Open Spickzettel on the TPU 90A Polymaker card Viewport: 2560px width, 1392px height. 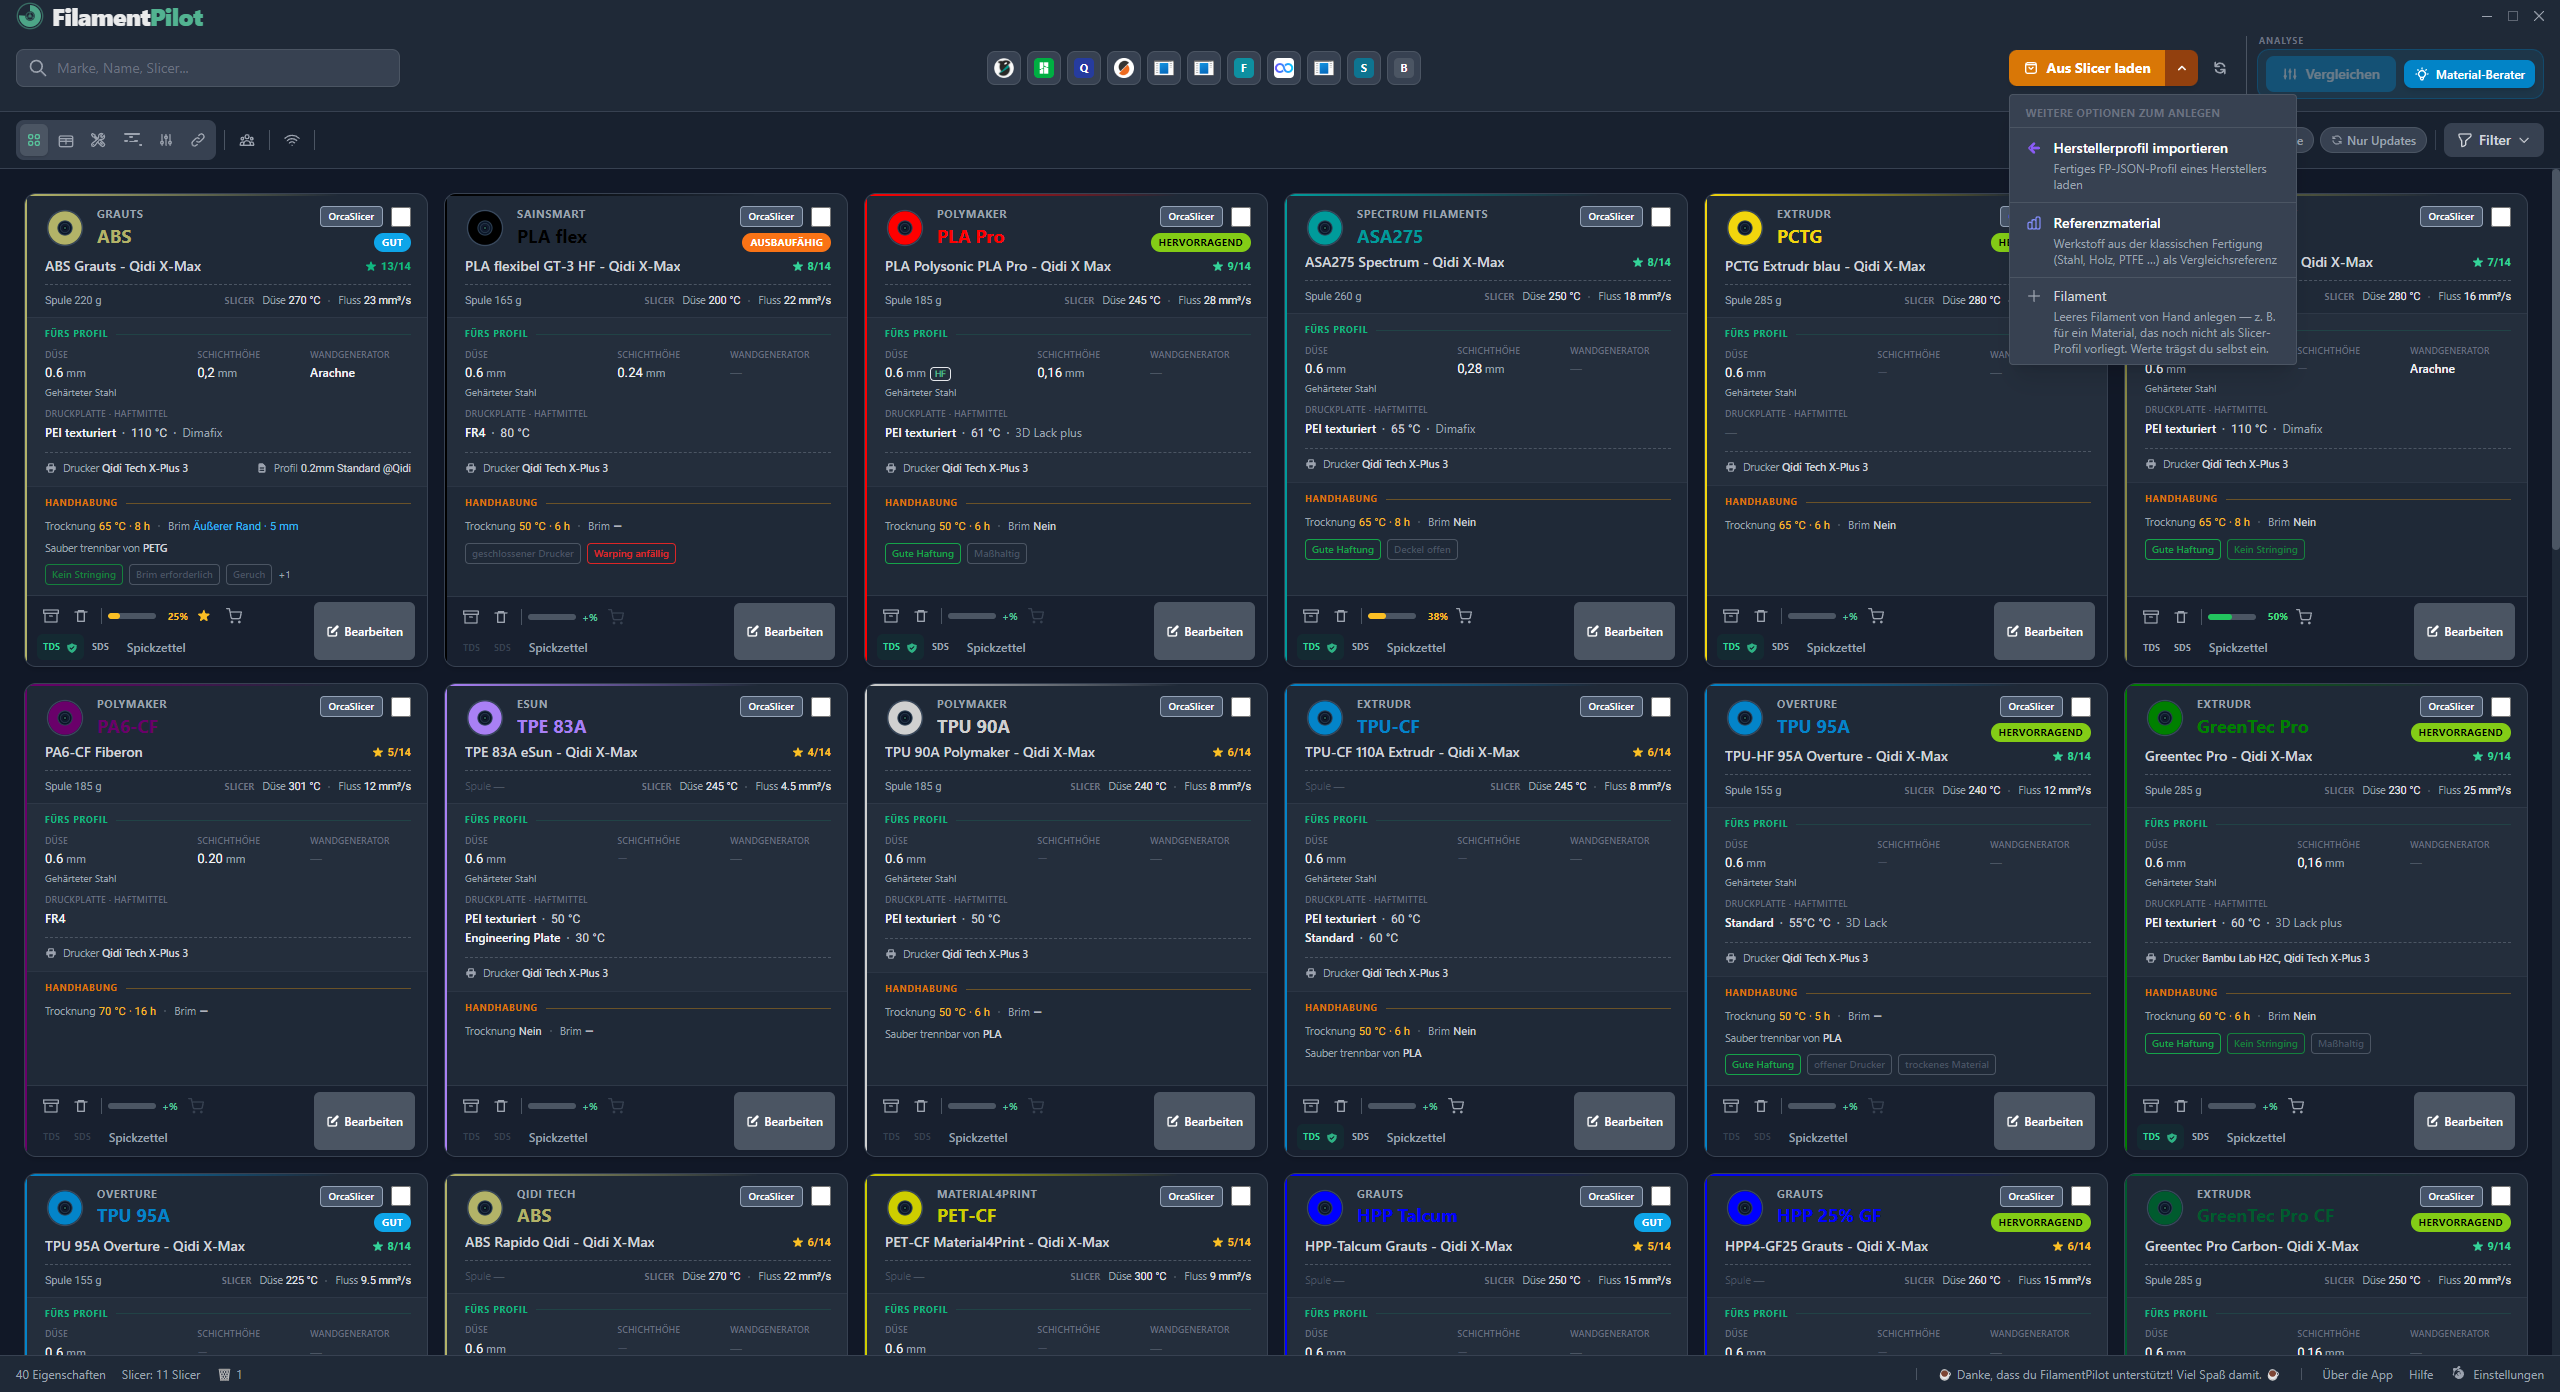point(978,1138)
